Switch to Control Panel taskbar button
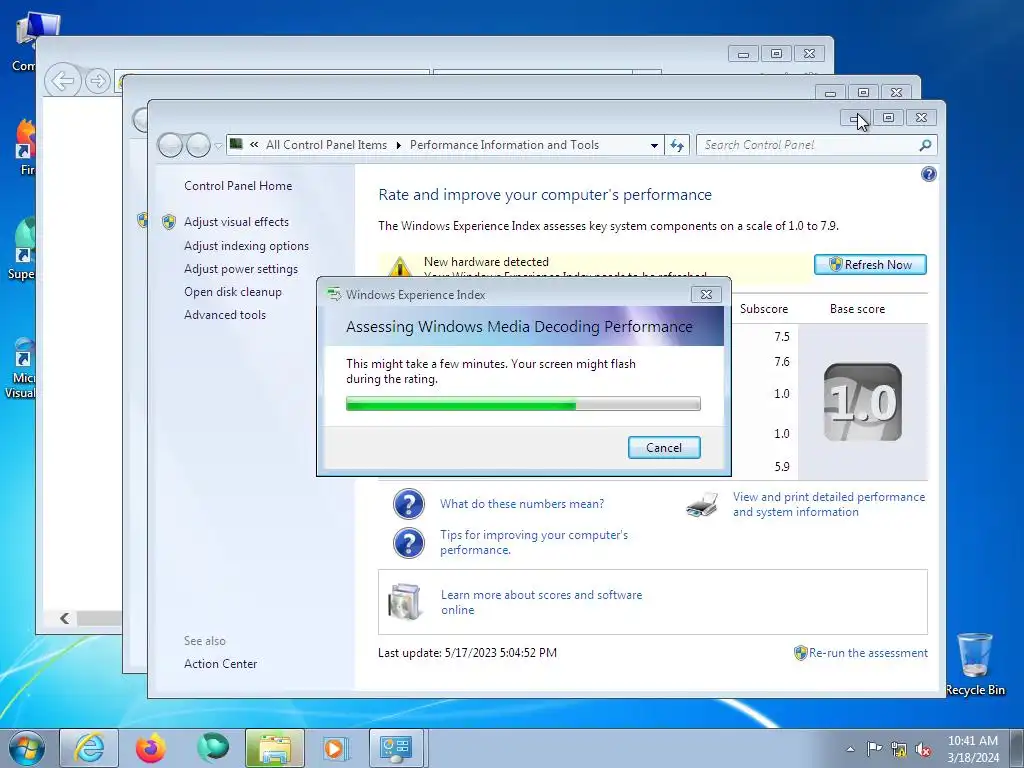 396,748
